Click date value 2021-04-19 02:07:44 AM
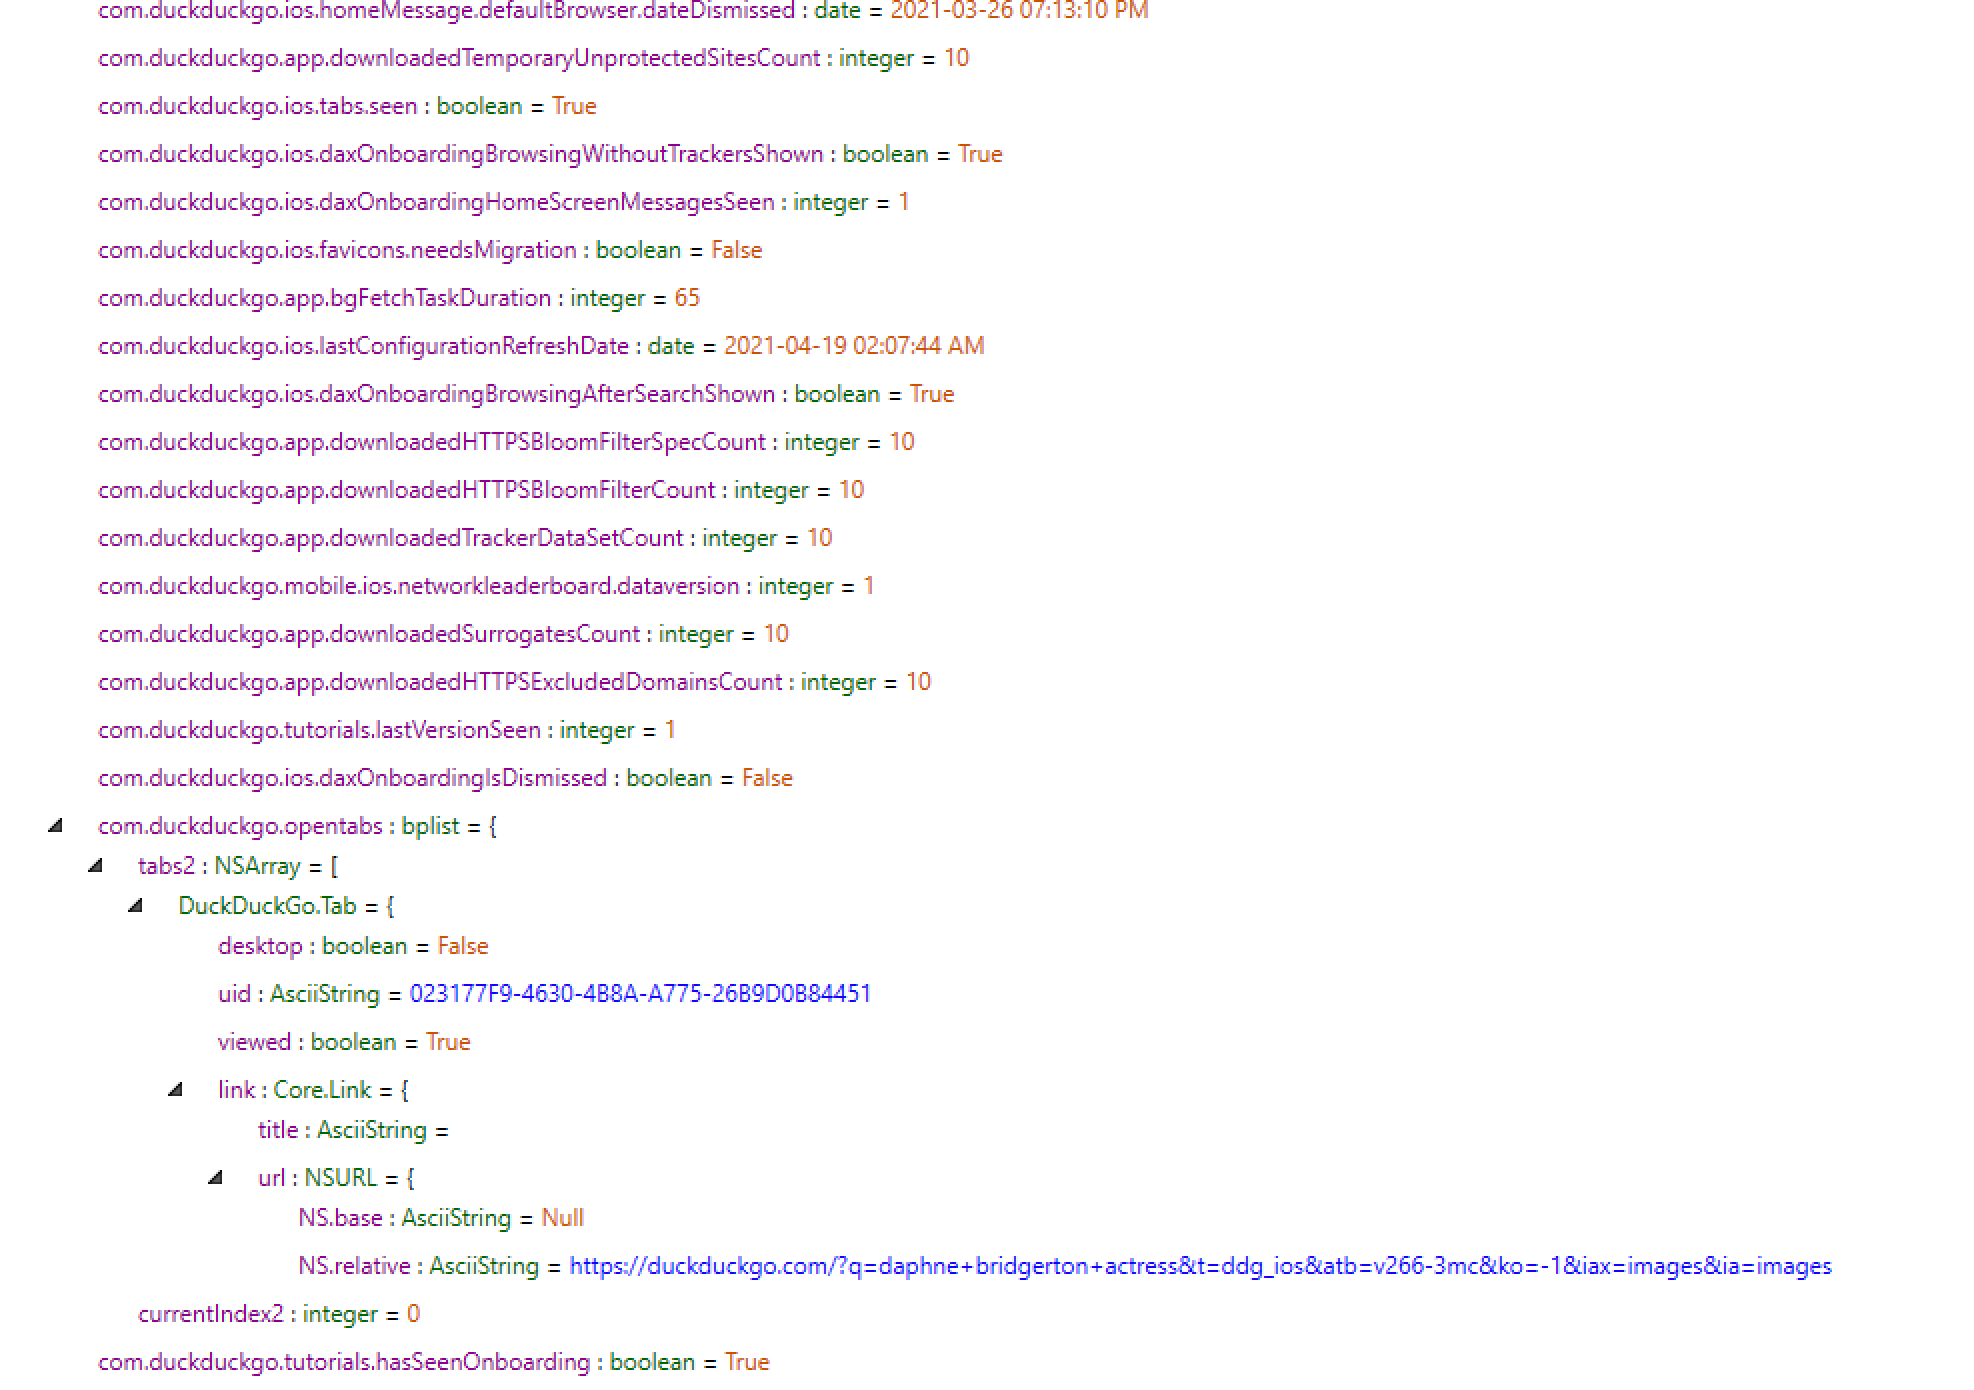1974x1390 pixels. (x=854, y=346)
